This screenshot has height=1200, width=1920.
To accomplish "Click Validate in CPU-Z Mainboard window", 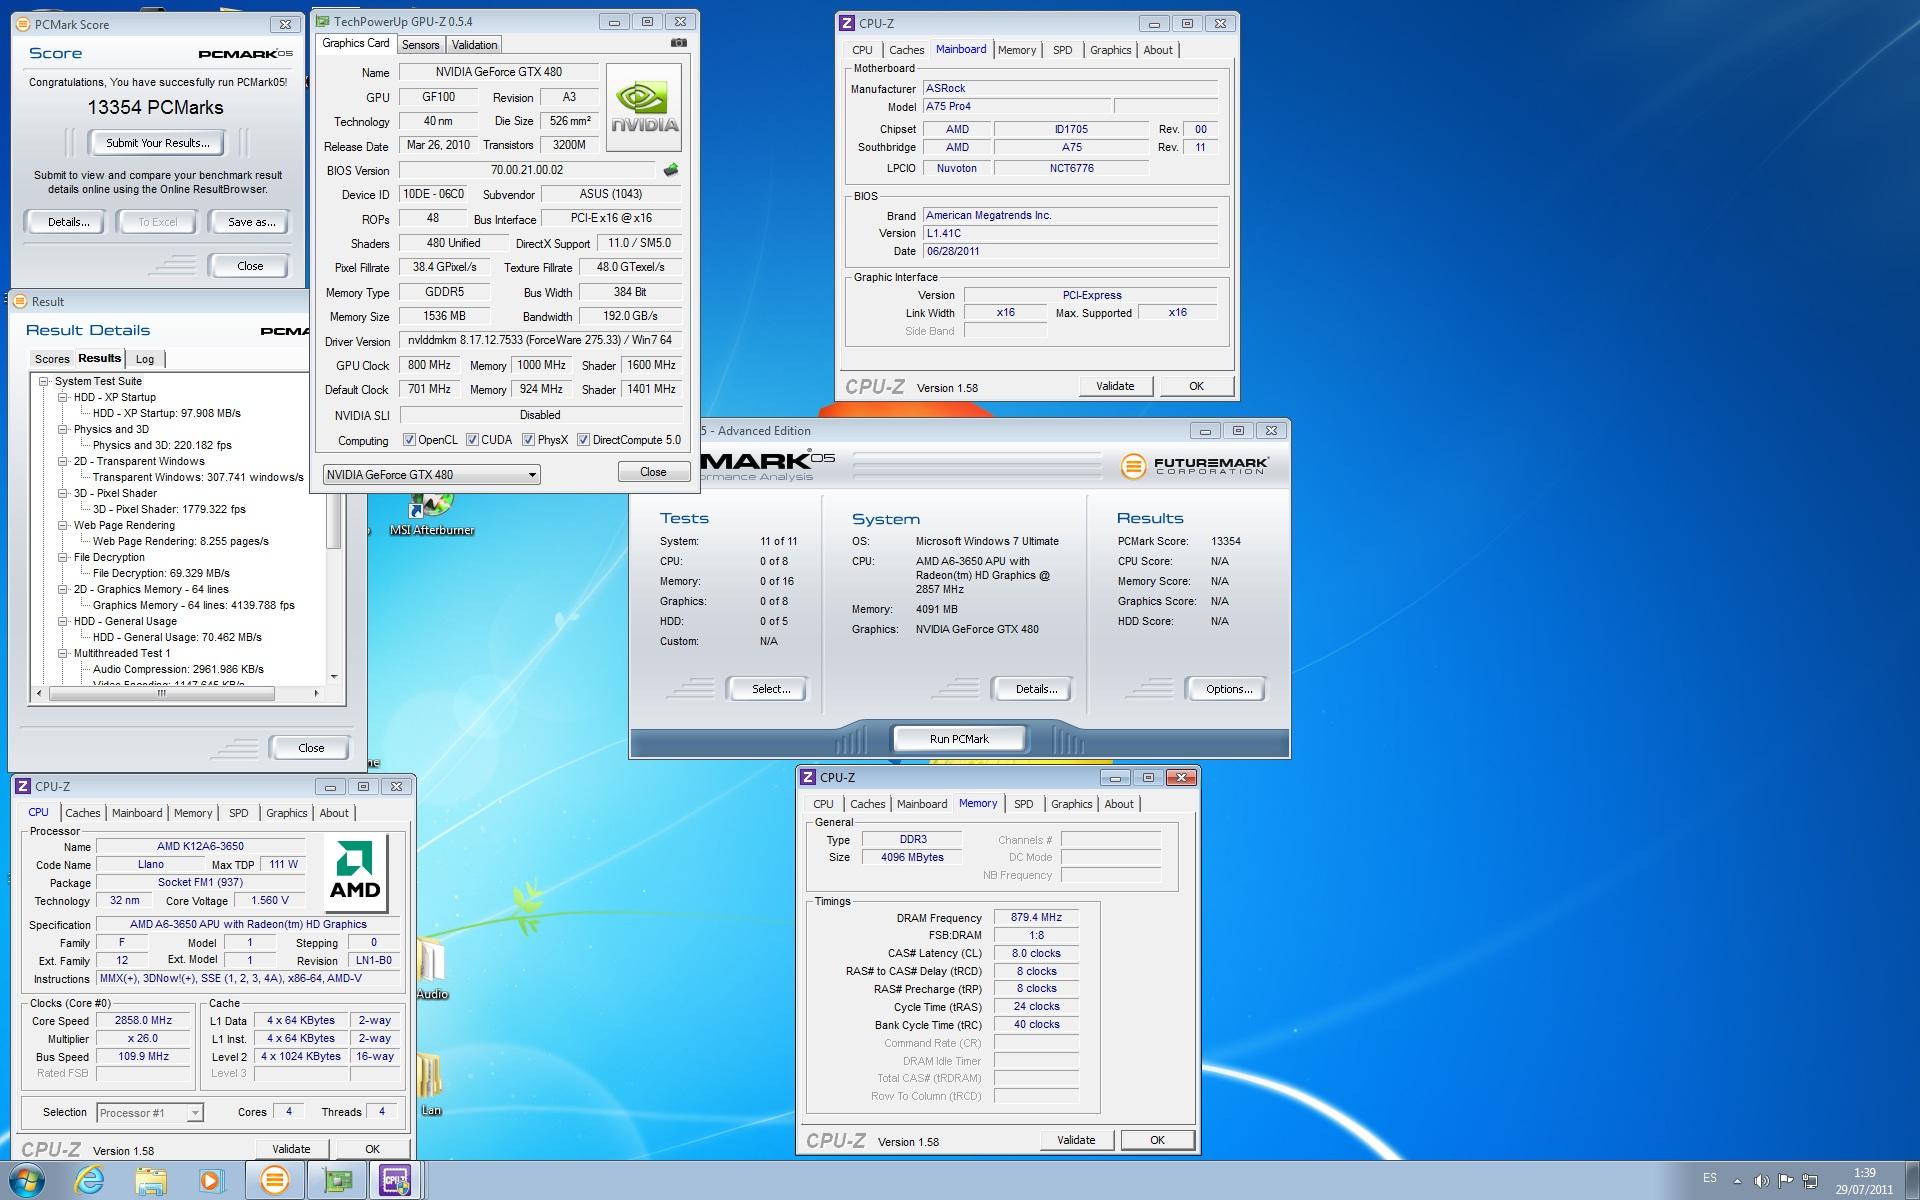I will click(1115, 386).
